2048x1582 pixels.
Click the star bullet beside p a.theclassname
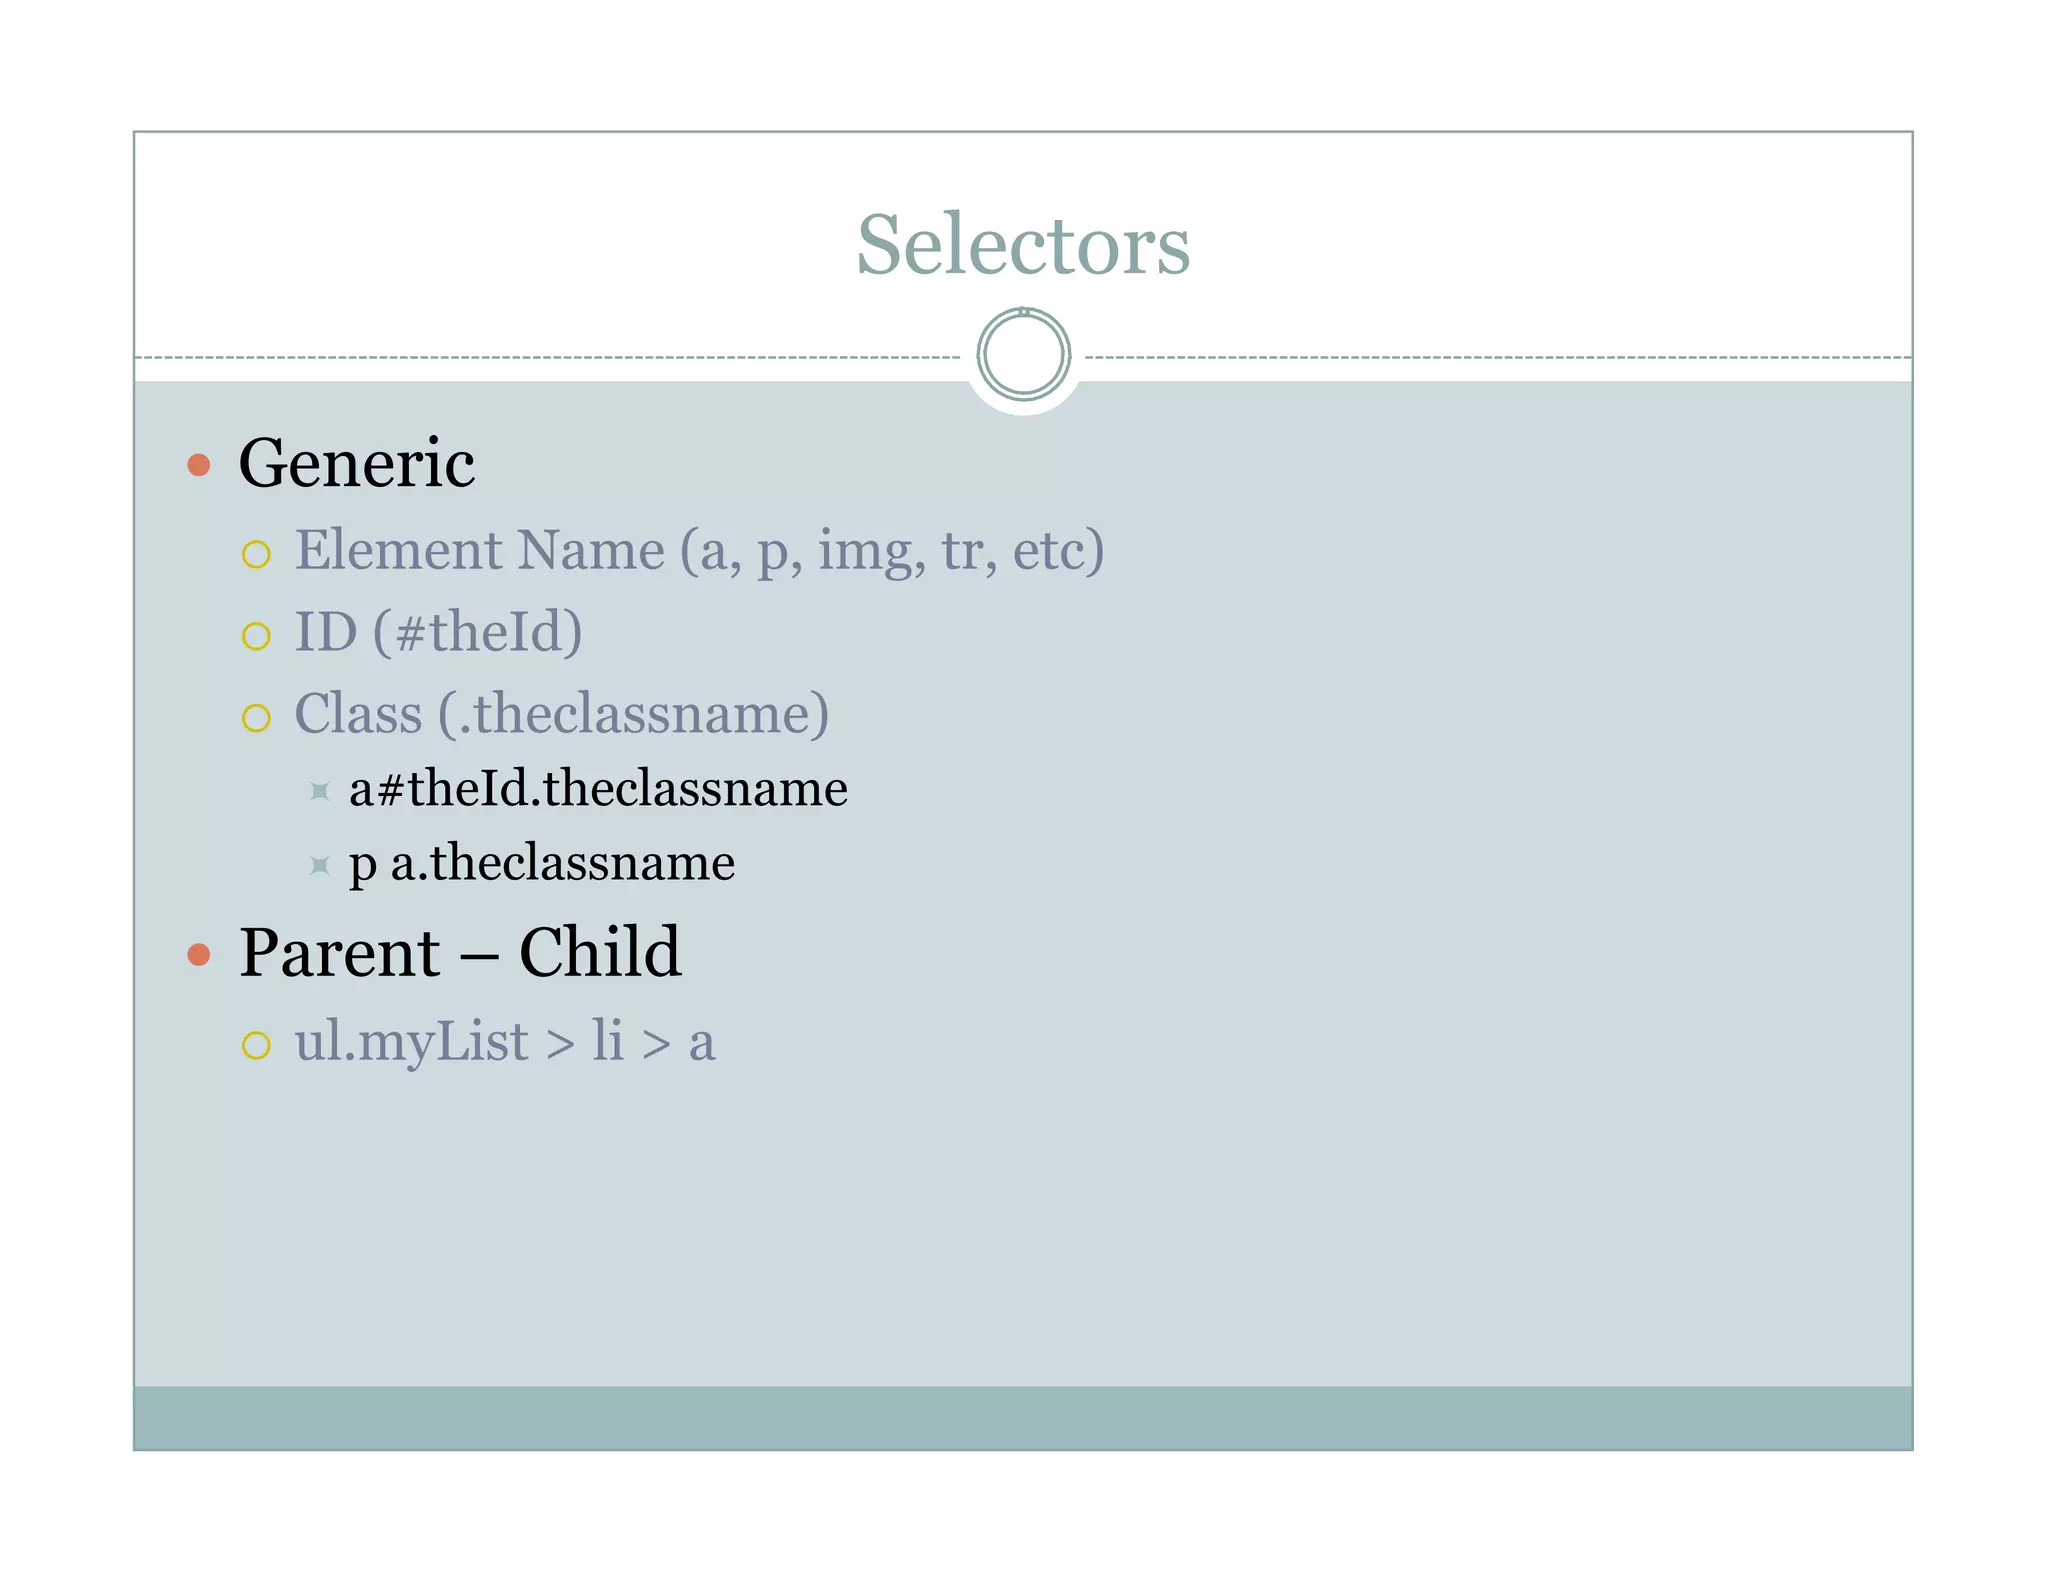(319, 865)
